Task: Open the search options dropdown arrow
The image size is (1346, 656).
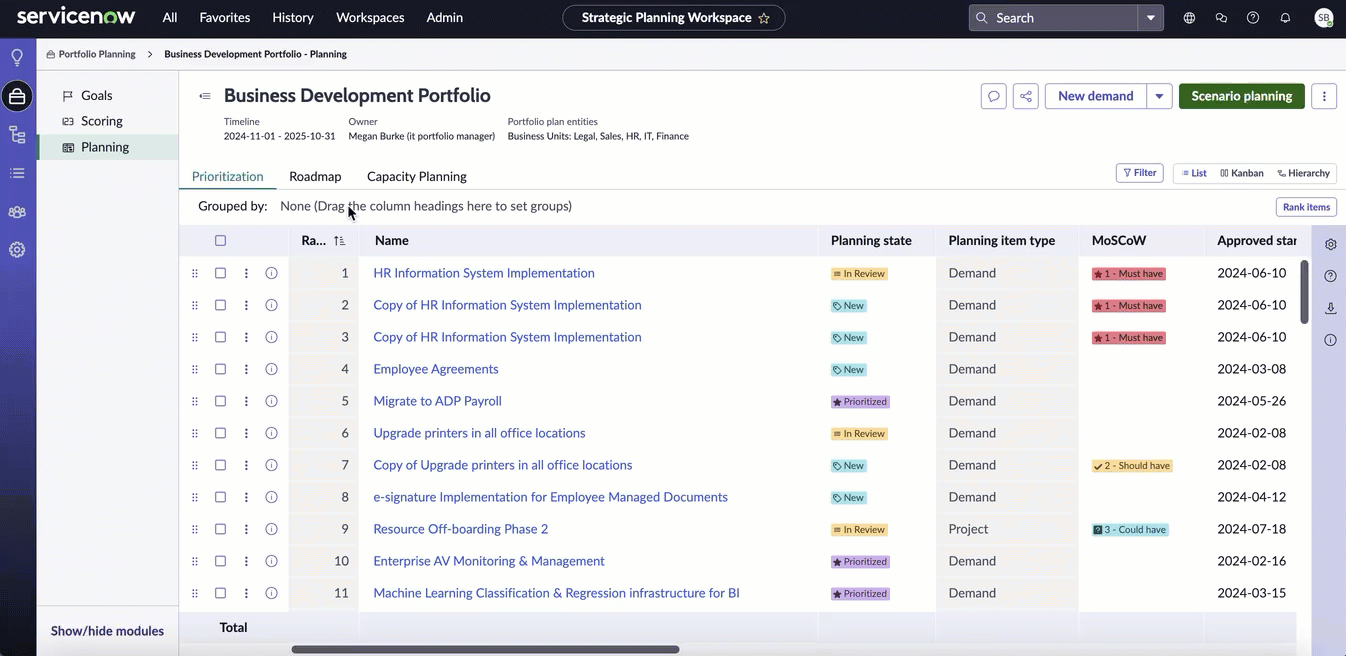Action: tap(1151, 18)
